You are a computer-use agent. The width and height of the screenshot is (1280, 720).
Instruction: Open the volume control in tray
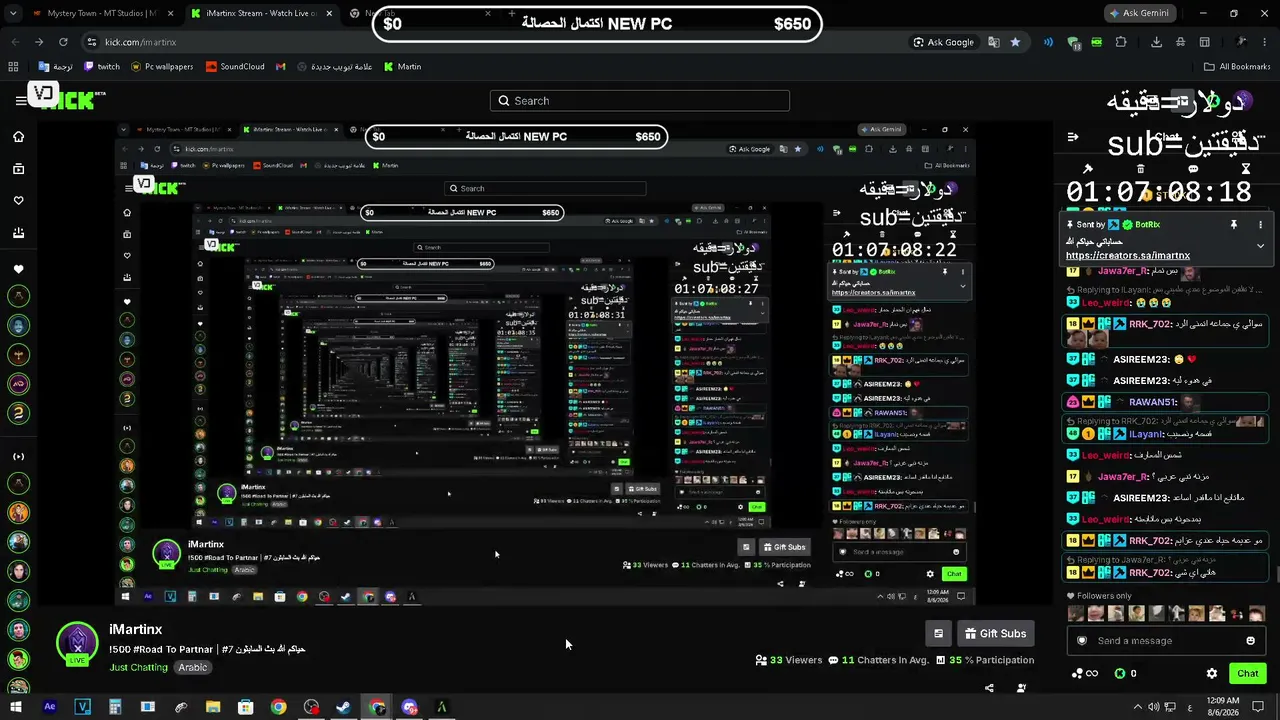point(1153,707)
